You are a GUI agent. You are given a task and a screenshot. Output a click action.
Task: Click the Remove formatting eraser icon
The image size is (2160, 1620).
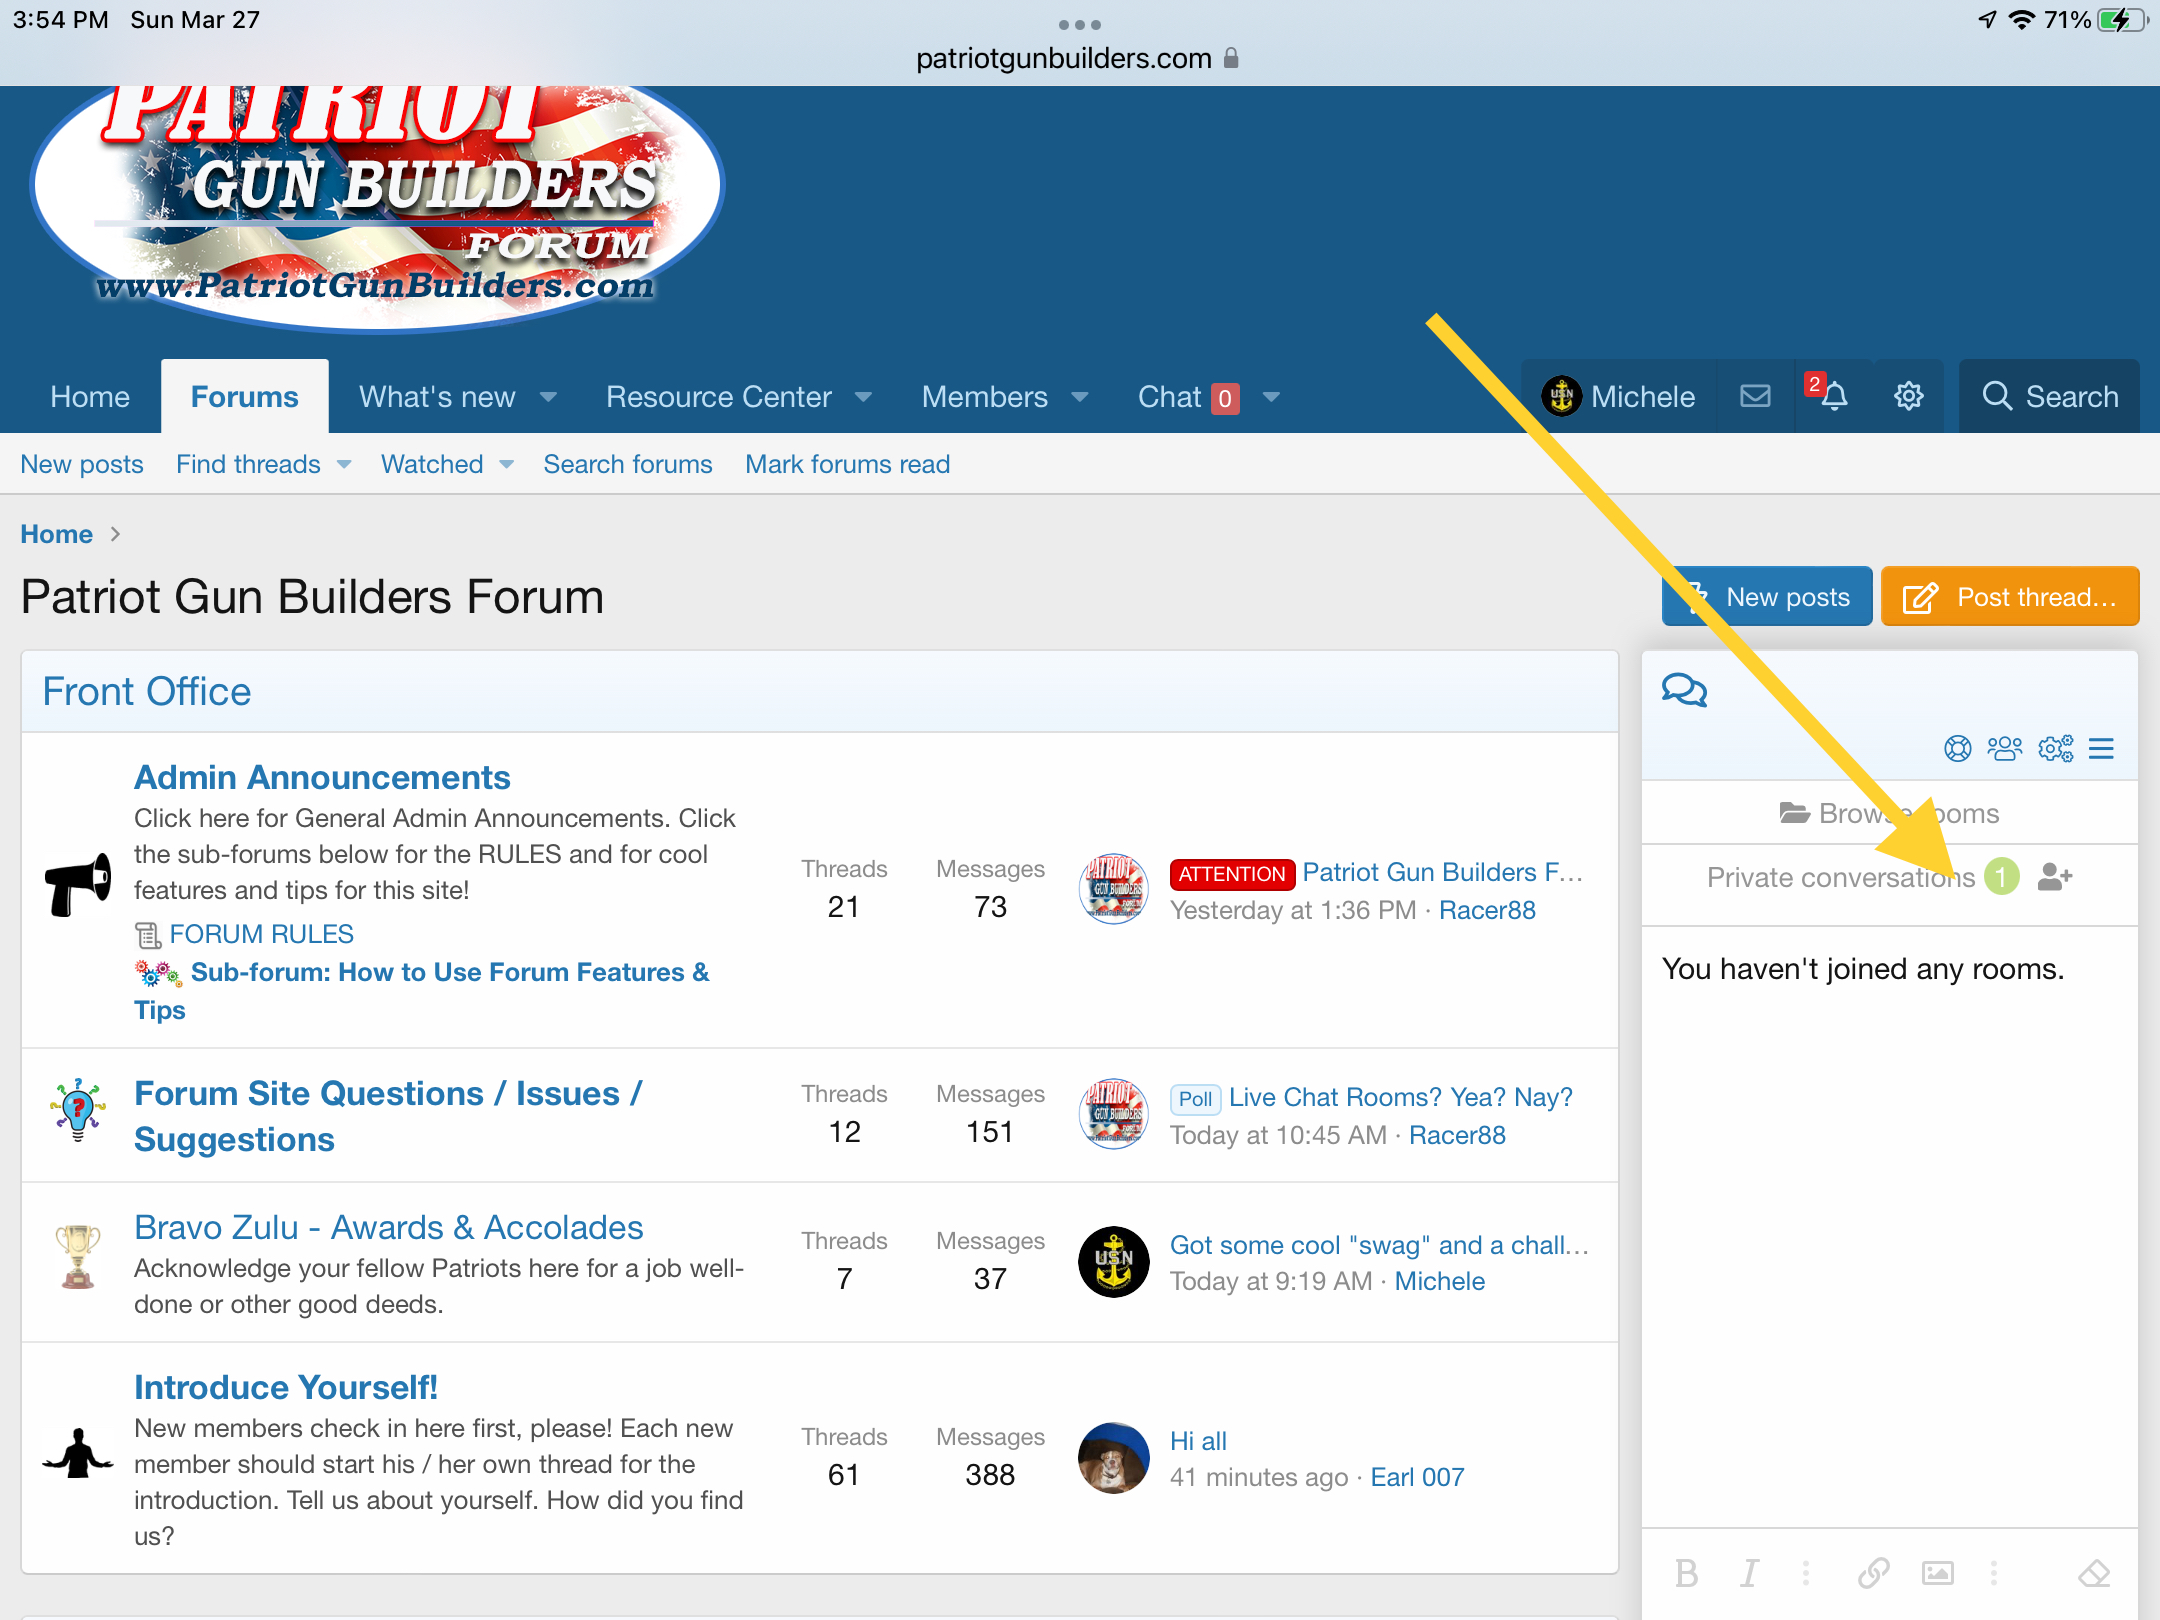point(2093,1573)
